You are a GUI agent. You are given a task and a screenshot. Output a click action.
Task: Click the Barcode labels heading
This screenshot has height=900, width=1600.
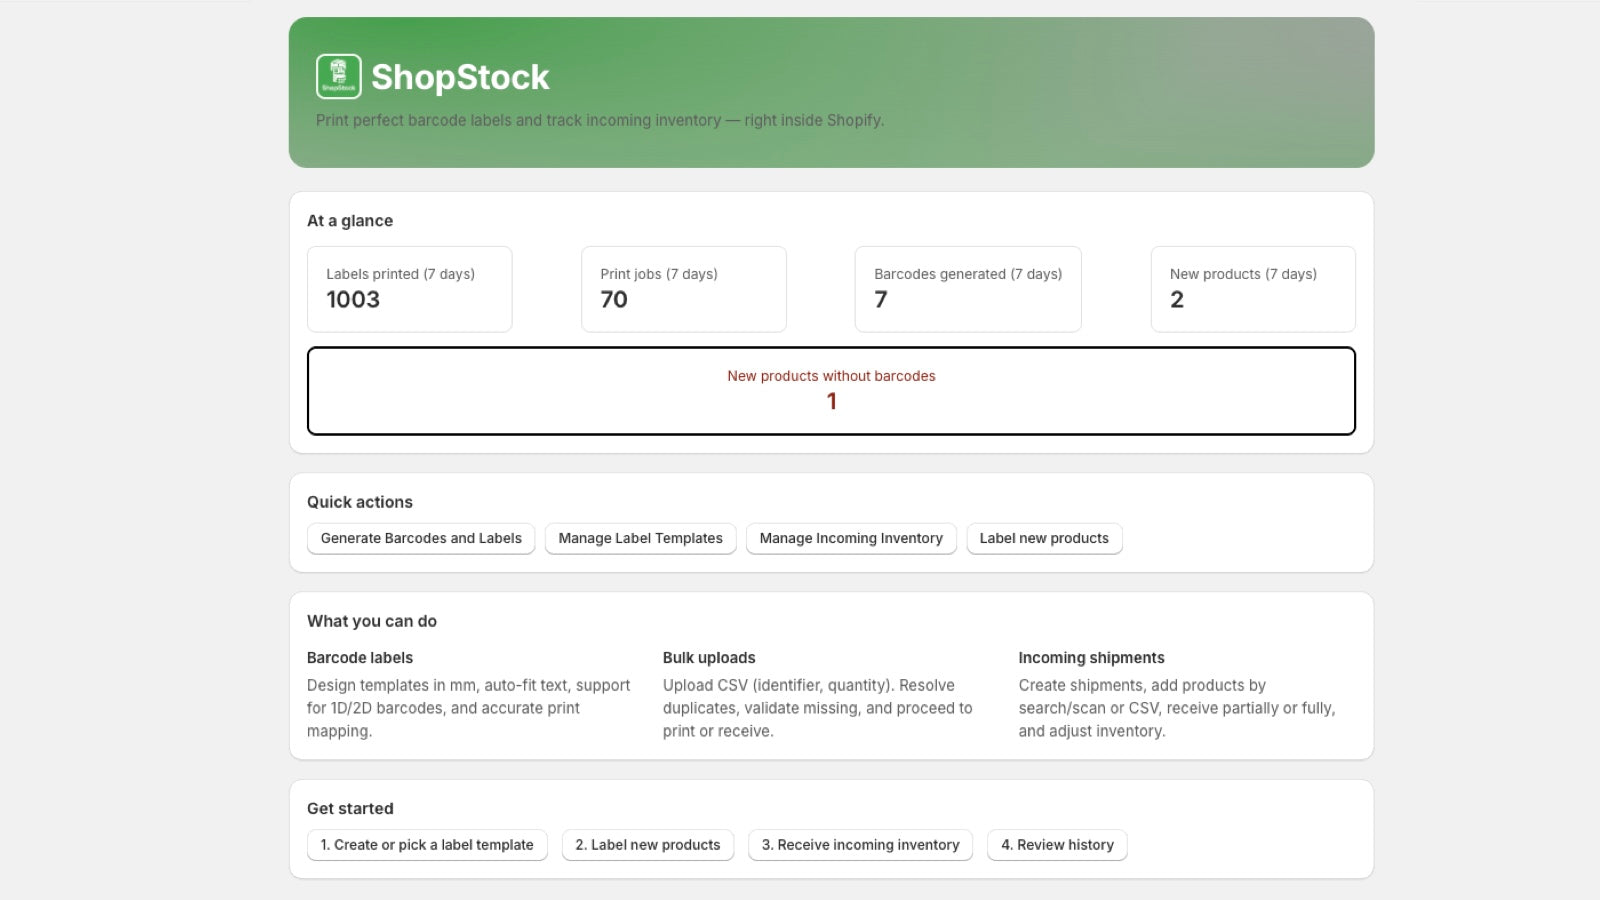(360, 658)
